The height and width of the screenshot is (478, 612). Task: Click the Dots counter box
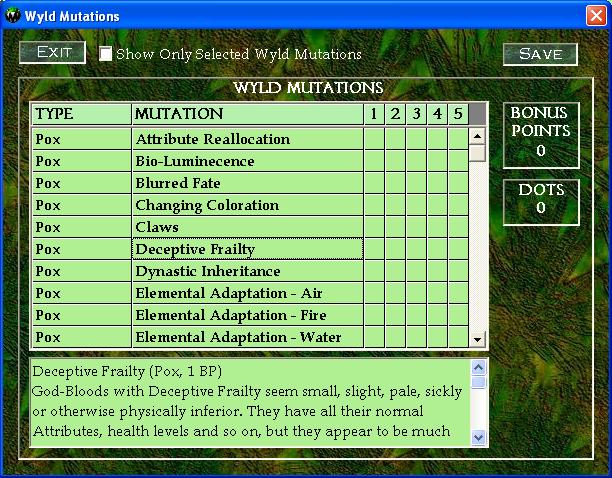[541, 202]
